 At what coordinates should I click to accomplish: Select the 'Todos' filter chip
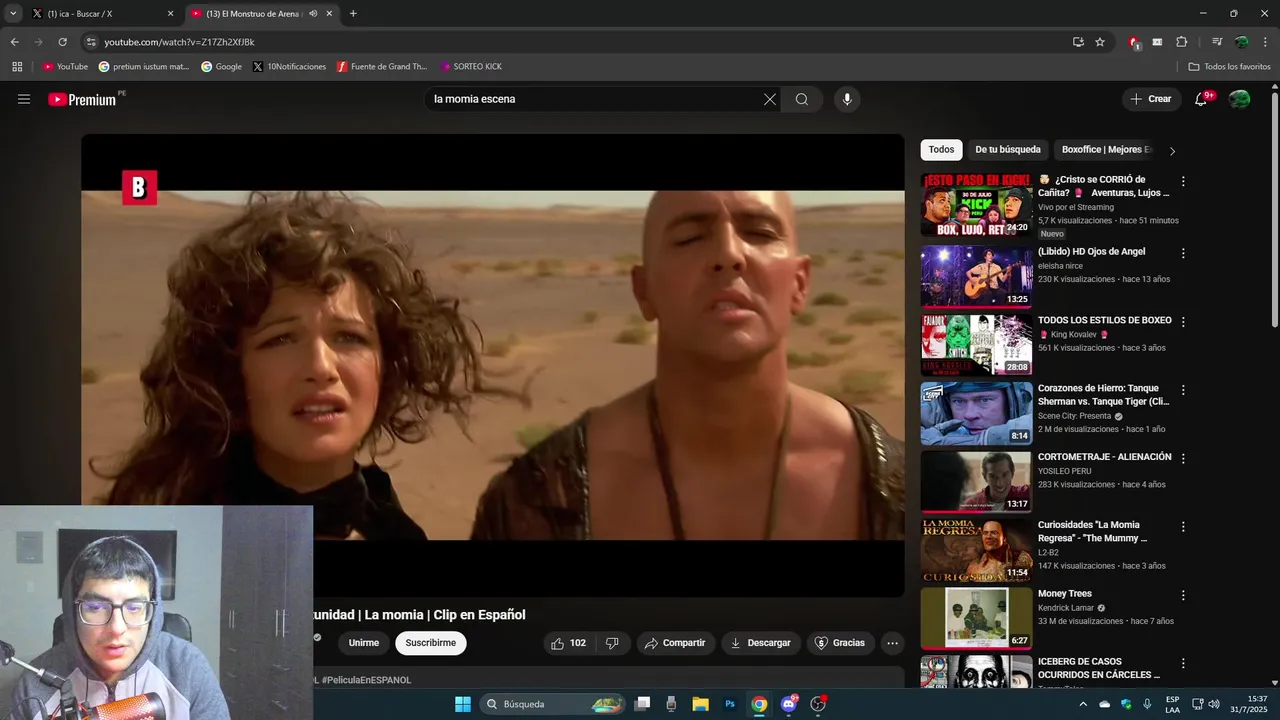pos(941,150)
